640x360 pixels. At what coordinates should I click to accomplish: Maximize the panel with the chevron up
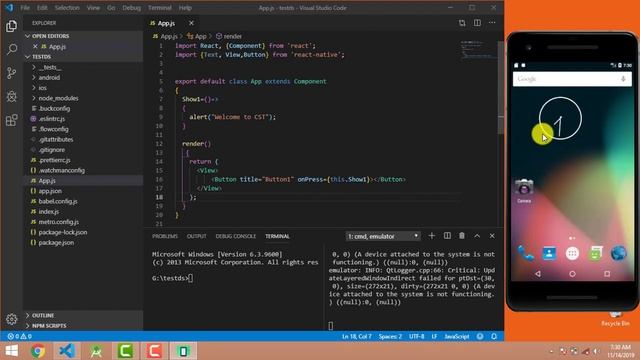point(477,236)
